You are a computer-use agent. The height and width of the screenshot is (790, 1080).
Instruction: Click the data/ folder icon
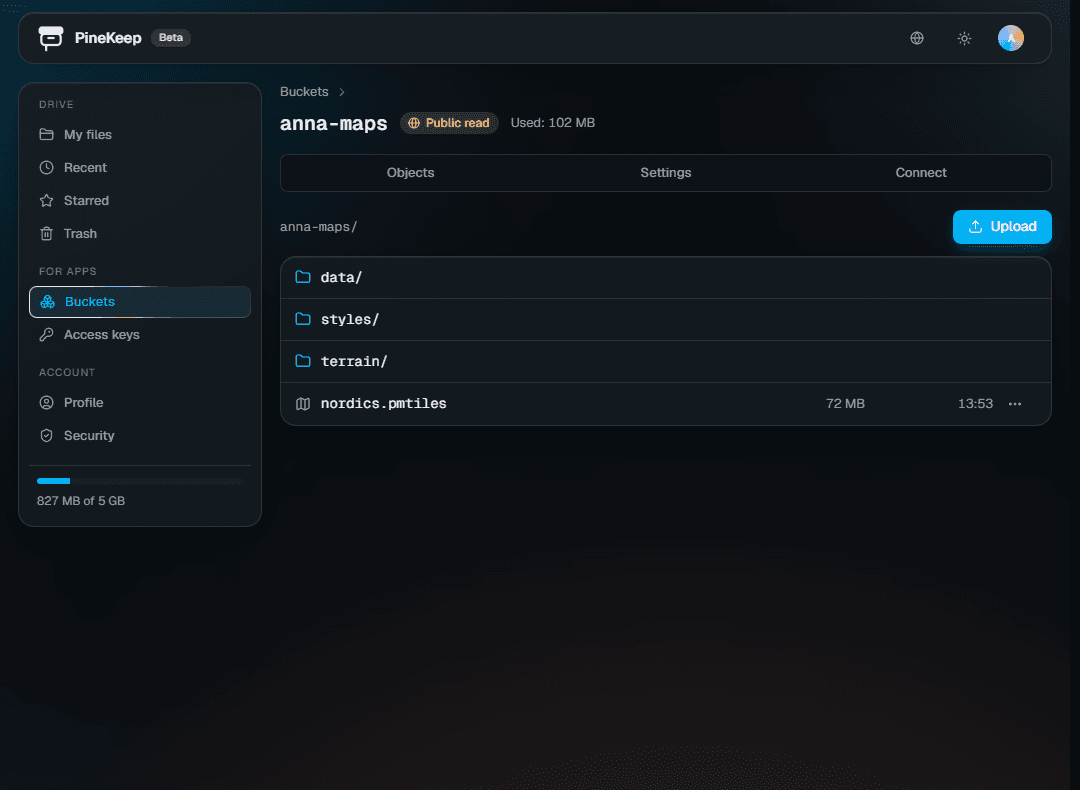pos(303,277)
